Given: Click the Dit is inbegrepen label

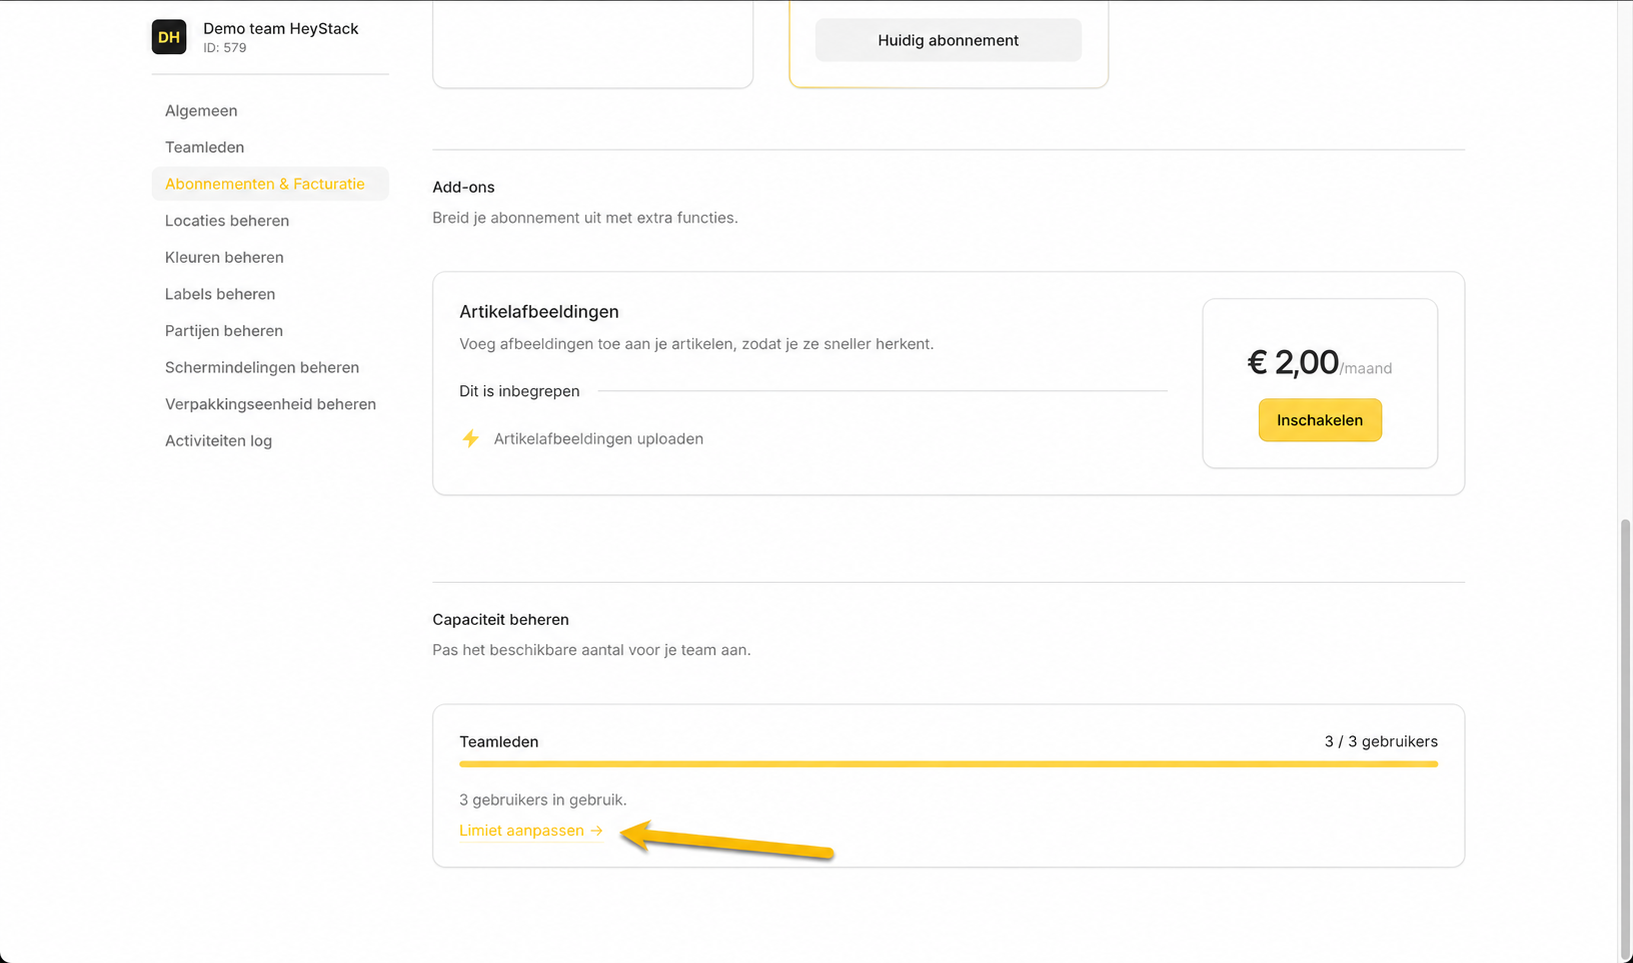Looking at the screenshot, I should click(x=519, y=391).
